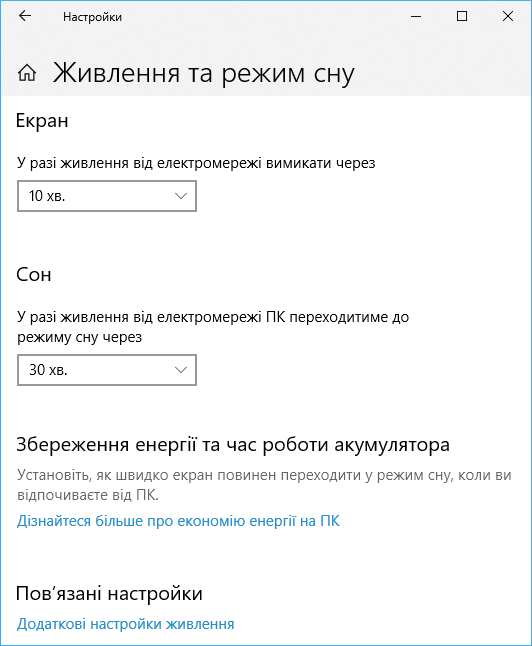Viewport: 532px width, 646px height.
Task: Minimize the Настройки window
Action: 416,16
